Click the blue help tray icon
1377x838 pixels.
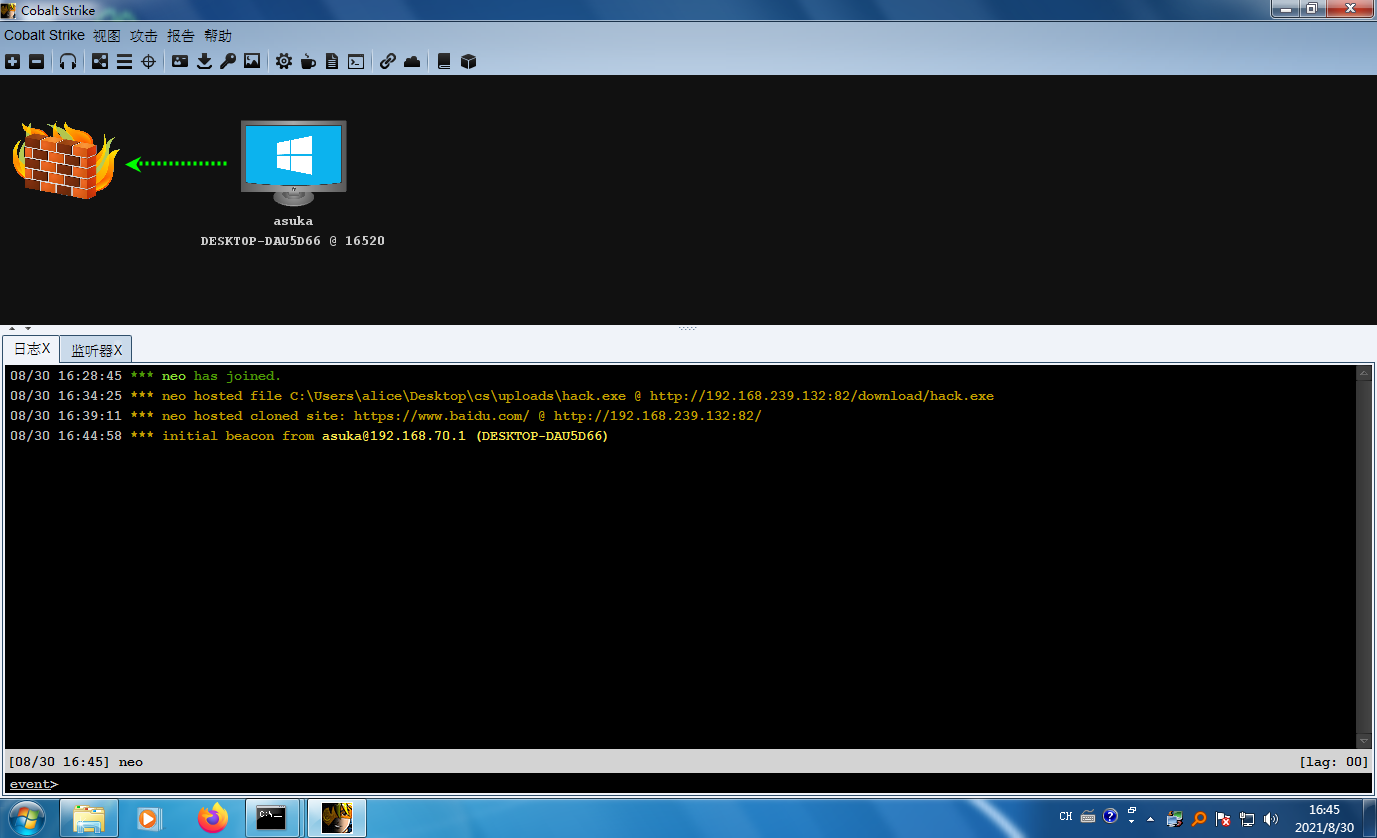1110,817
